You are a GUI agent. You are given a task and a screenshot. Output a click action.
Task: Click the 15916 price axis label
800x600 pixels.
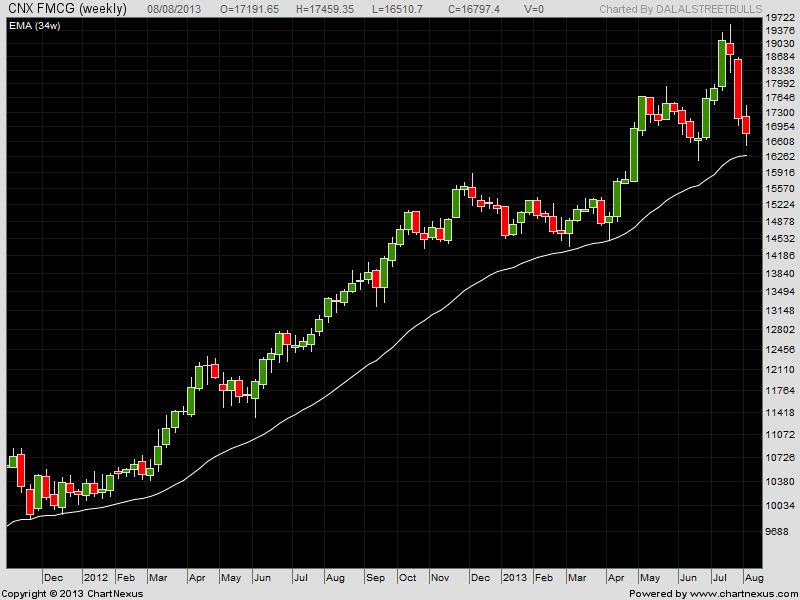point(780,172)
